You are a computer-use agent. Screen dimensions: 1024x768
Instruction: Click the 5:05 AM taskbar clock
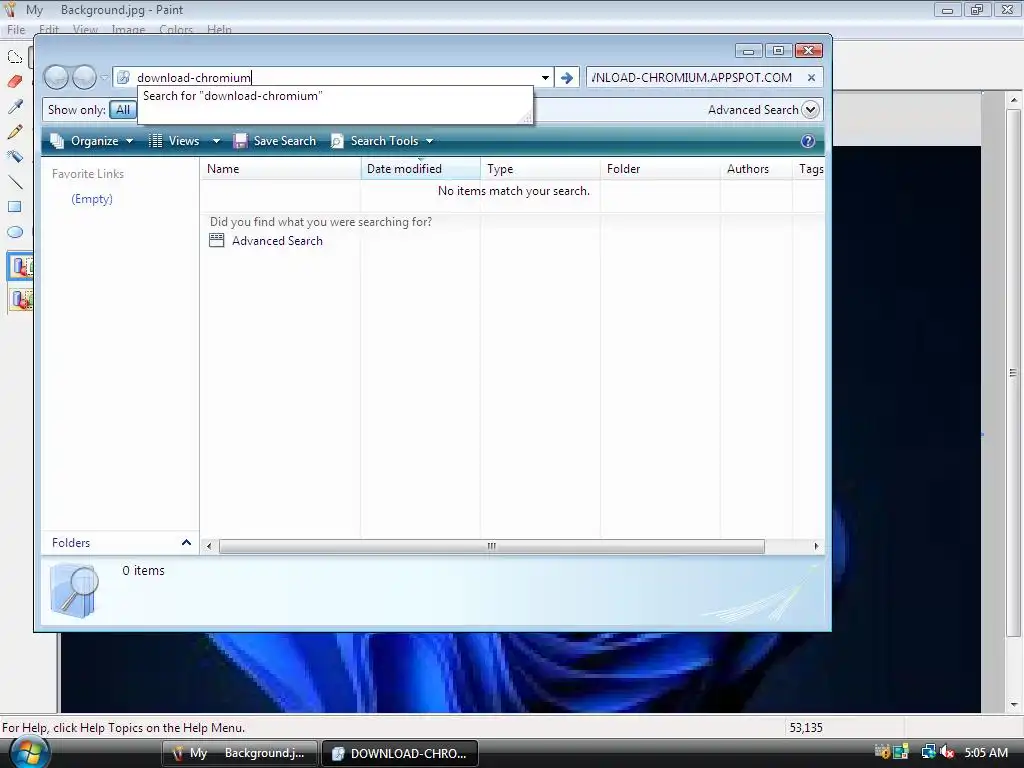tap(986, 752)
